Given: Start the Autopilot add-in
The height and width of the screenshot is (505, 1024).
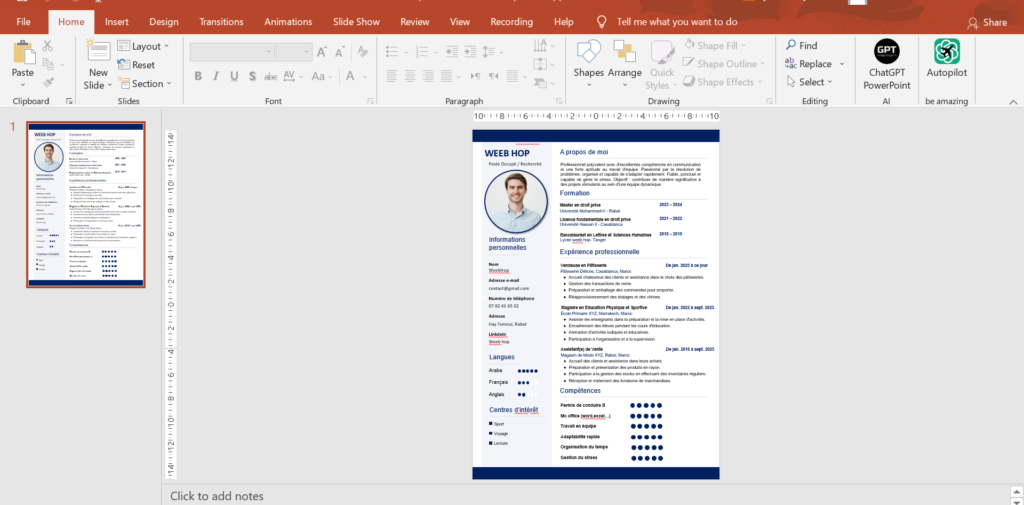Looking at the screenshot, I should pos(946,52).
